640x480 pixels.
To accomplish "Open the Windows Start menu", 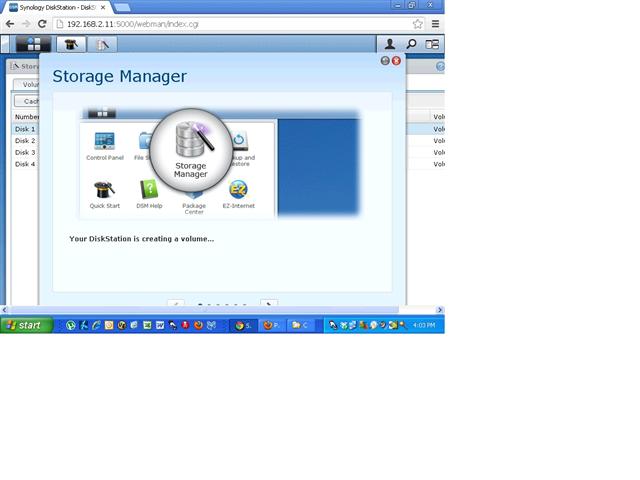I will (26, 325).
